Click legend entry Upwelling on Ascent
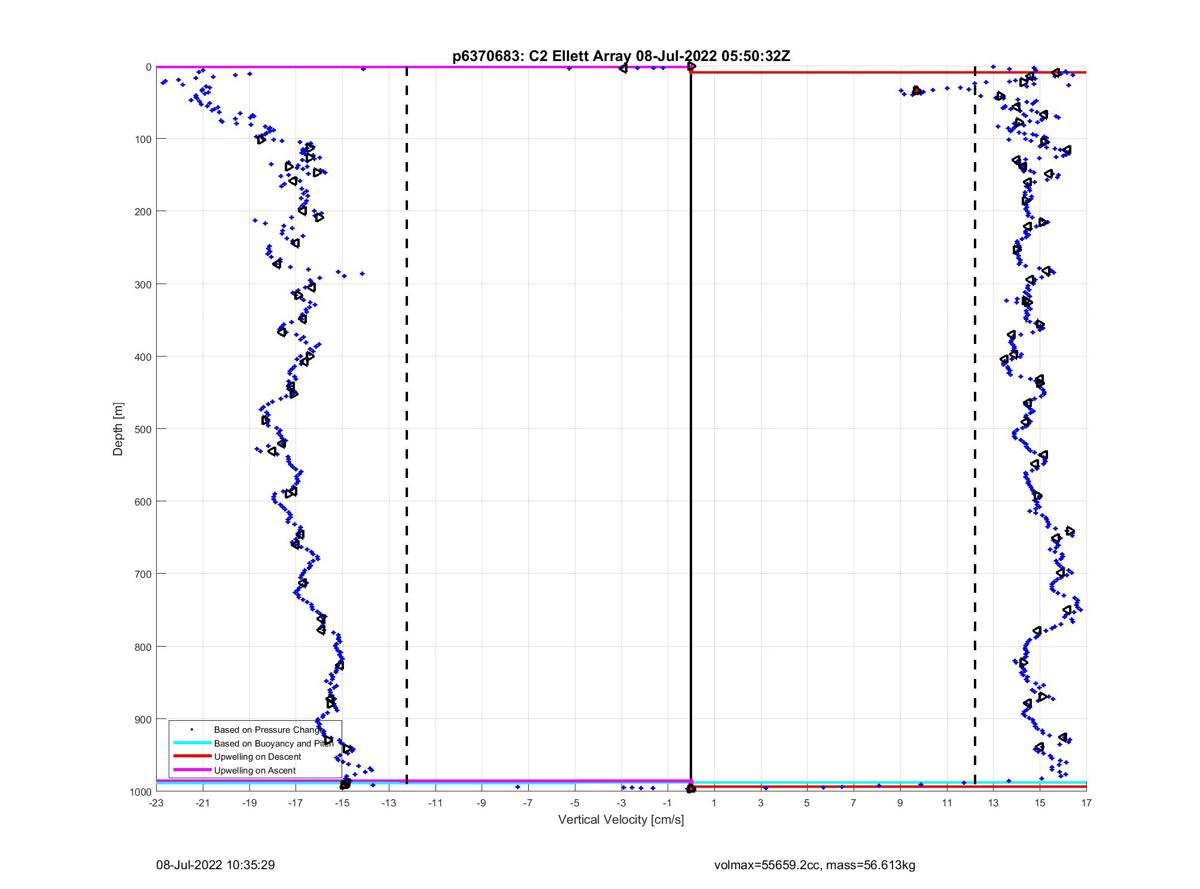The width and height of the screenshot is (1200, 889). coord(255,770)
